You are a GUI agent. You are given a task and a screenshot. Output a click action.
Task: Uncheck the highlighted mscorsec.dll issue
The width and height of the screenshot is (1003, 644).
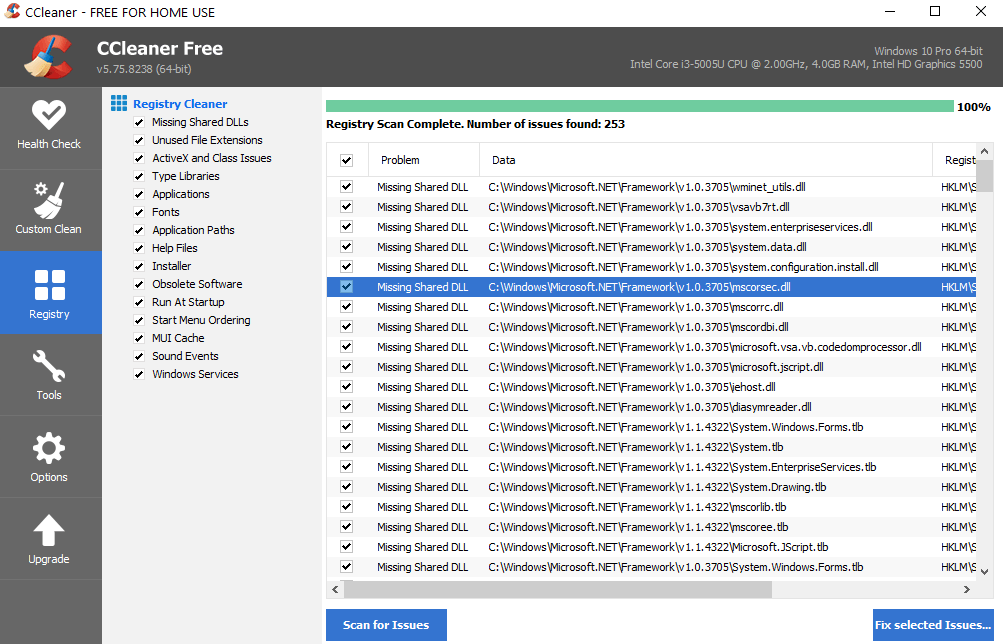click(x=347, y=287)
